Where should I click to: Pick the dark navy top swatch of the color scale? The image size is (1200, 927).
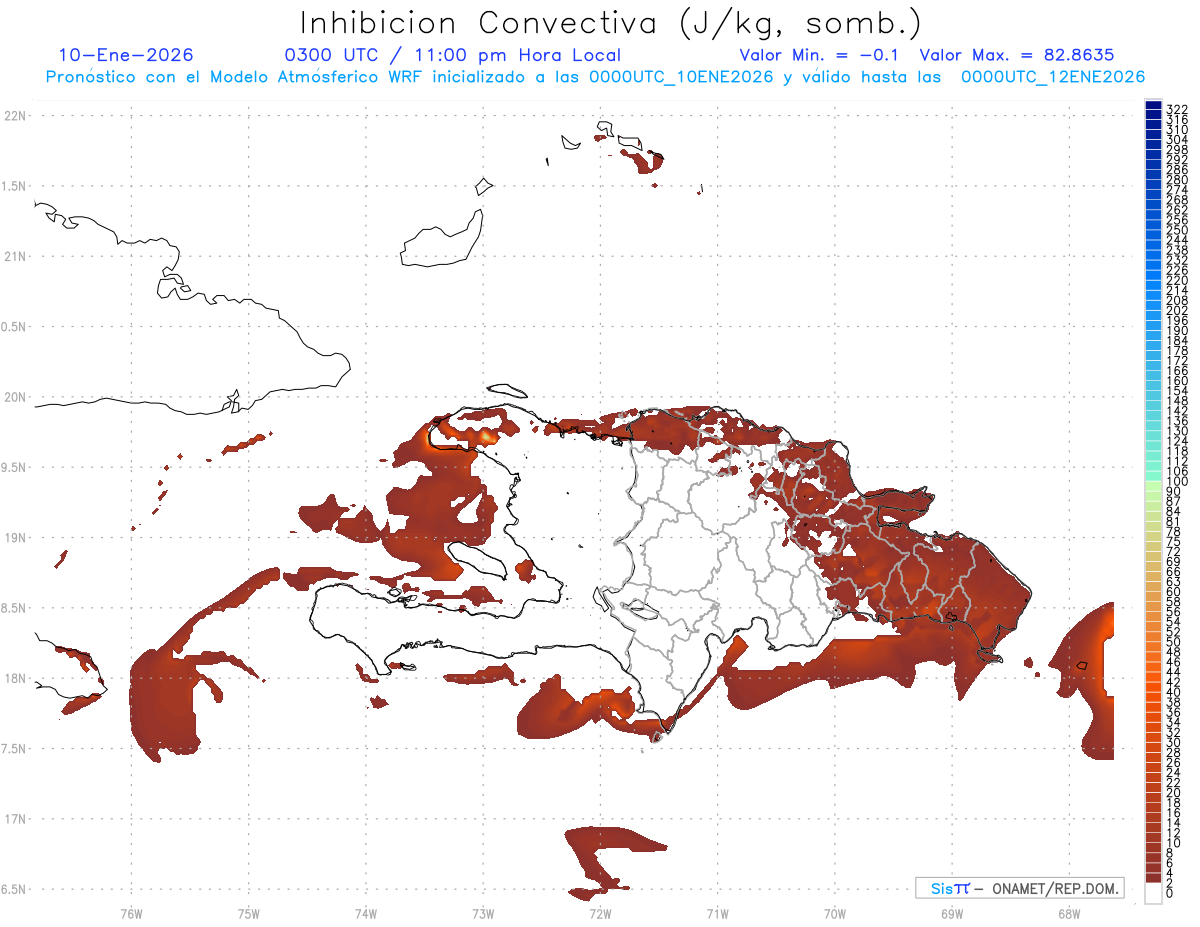[1153, 105]
